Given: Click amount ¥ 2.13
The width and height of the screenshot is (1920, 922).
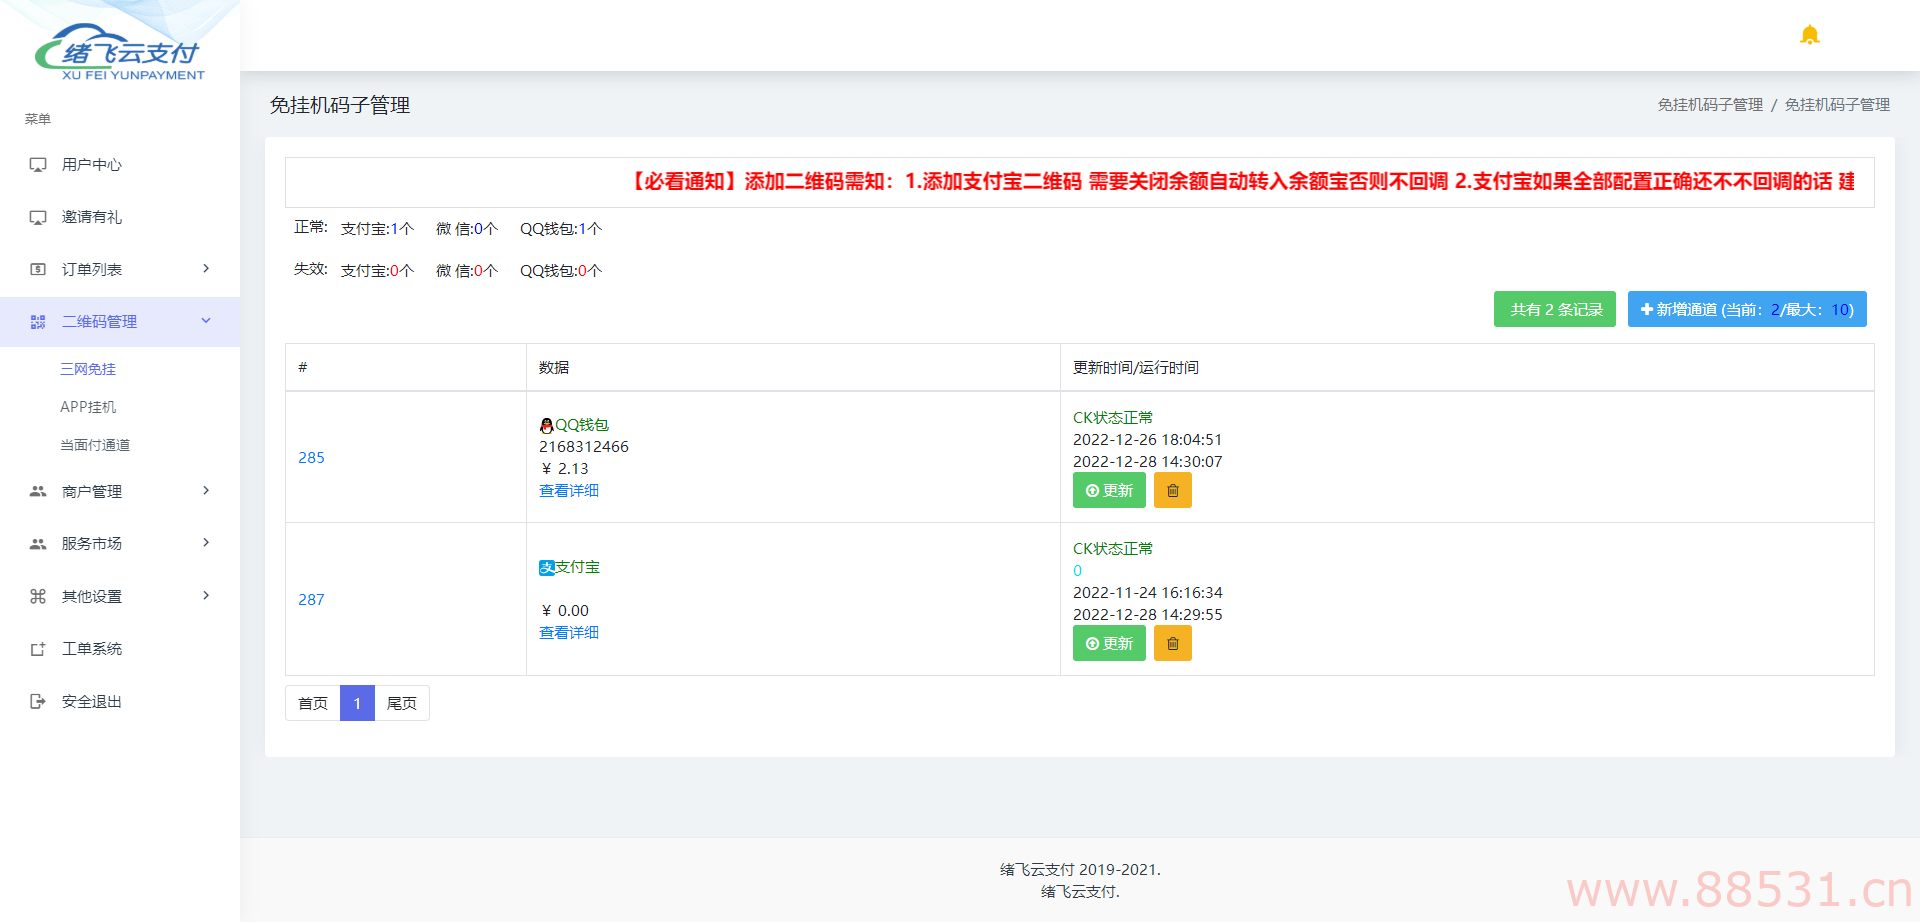Looking at the screenshot, I should [x=565, y=468].
